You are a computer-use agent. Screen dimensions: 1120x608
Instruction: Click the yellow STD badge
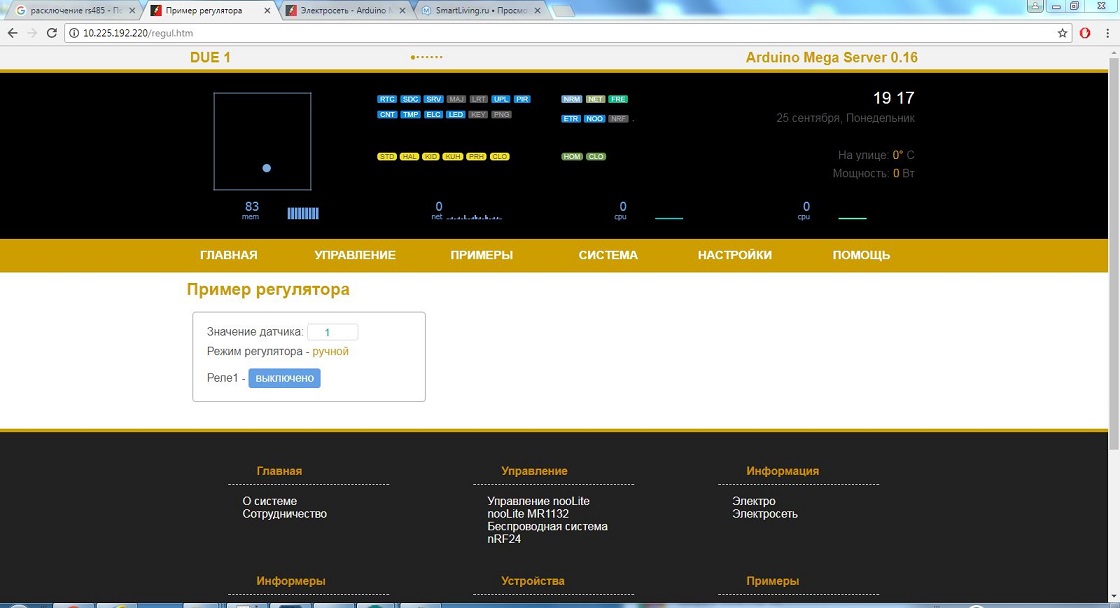387,157
